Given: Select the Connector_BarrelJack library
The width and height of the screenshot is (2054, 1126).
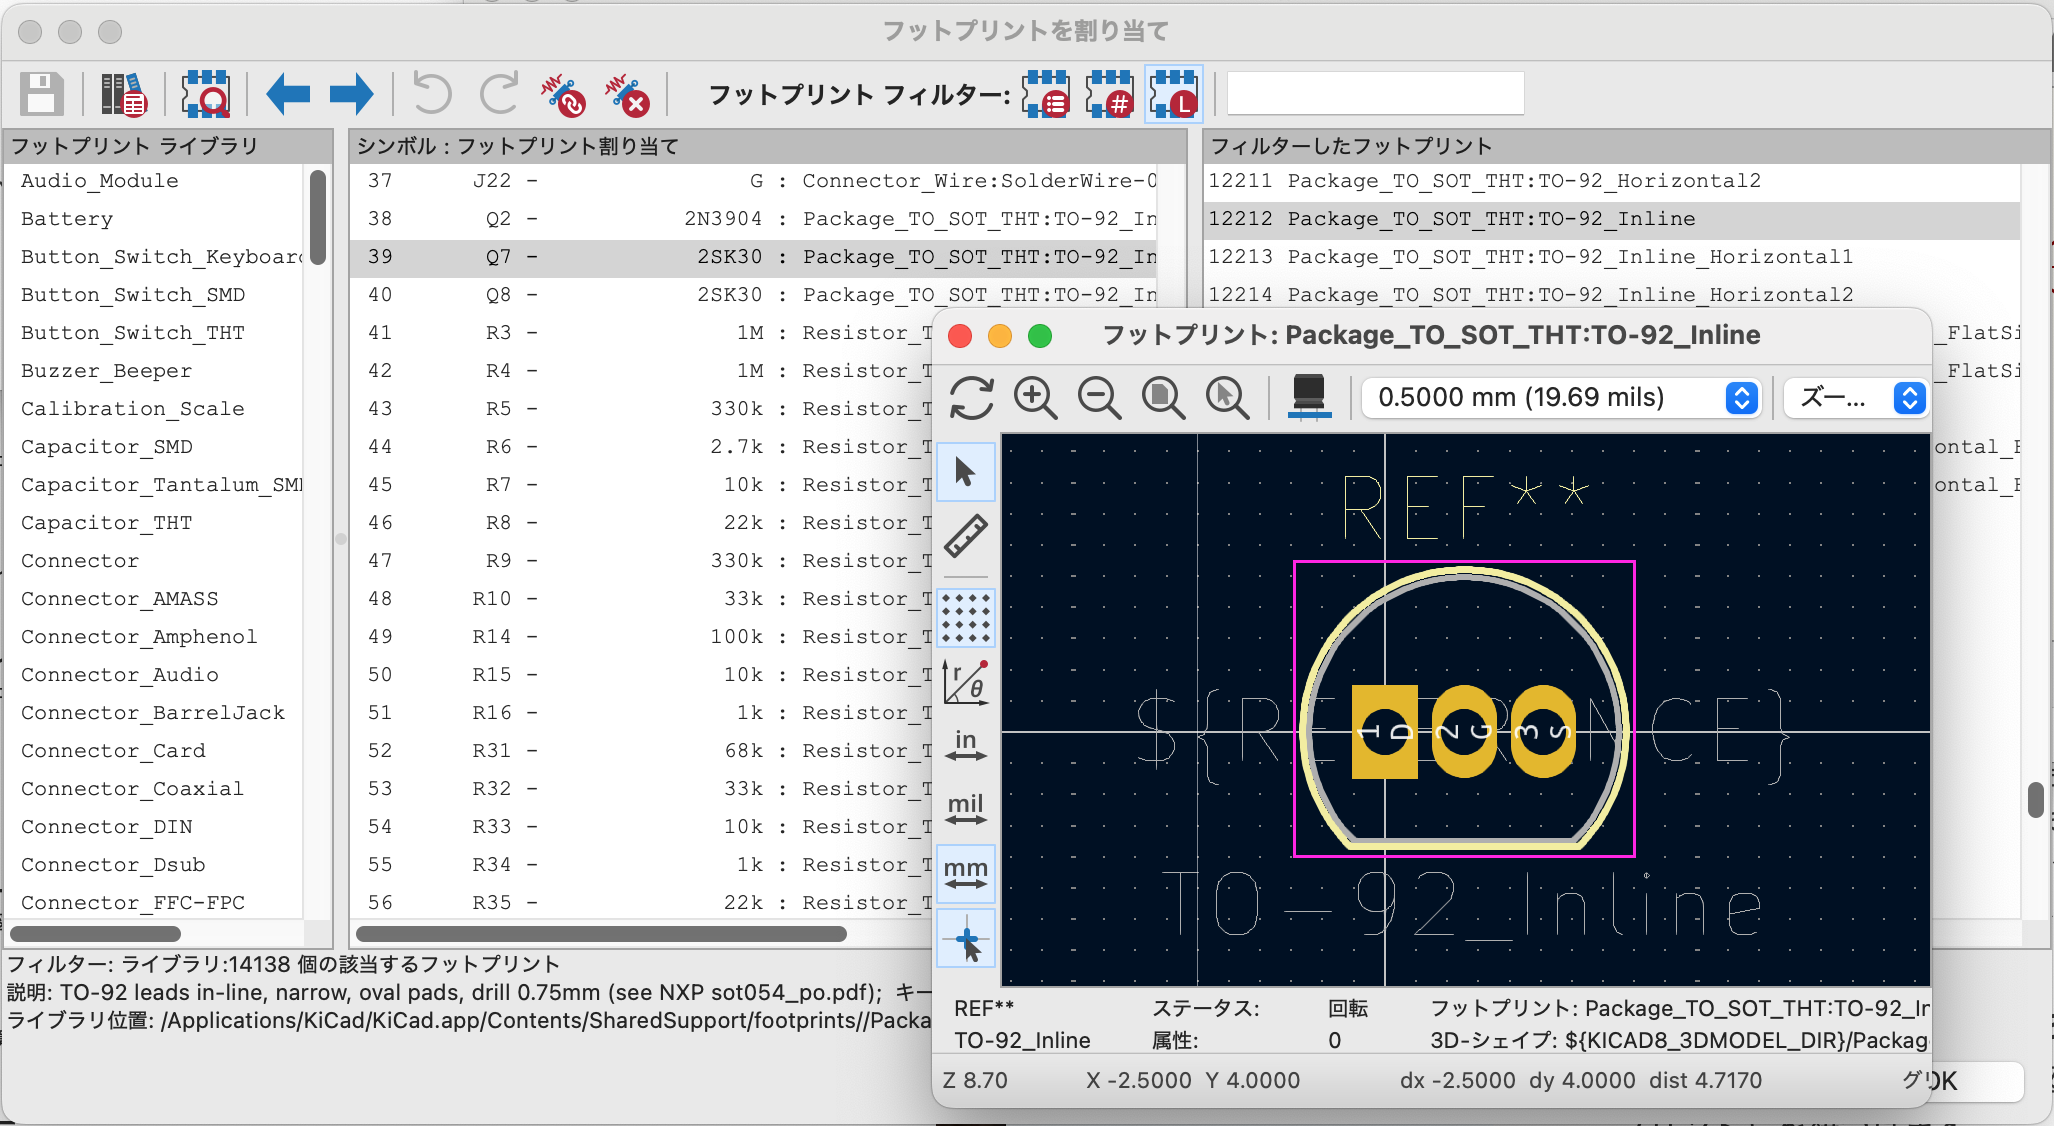Looking at the screenshot, I should [154, 713].
